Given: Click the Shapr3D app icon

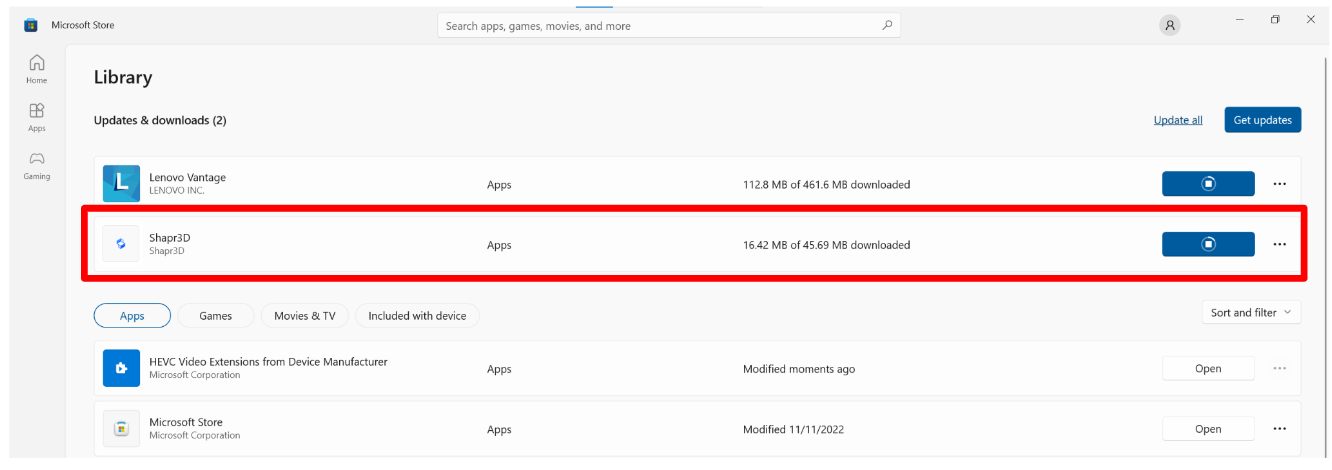Looking at the screenshot, I should click(121, 244).
